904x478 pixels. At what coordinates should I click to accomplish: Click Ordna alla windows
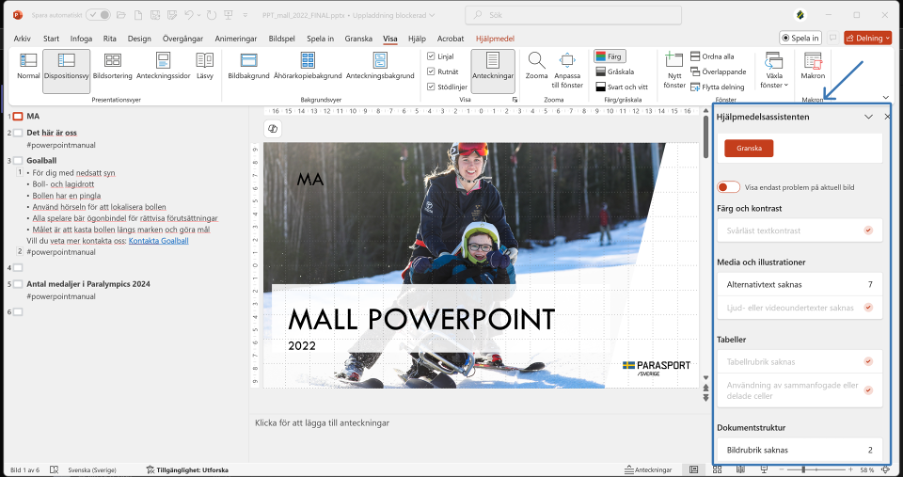[x=713, y=57]
